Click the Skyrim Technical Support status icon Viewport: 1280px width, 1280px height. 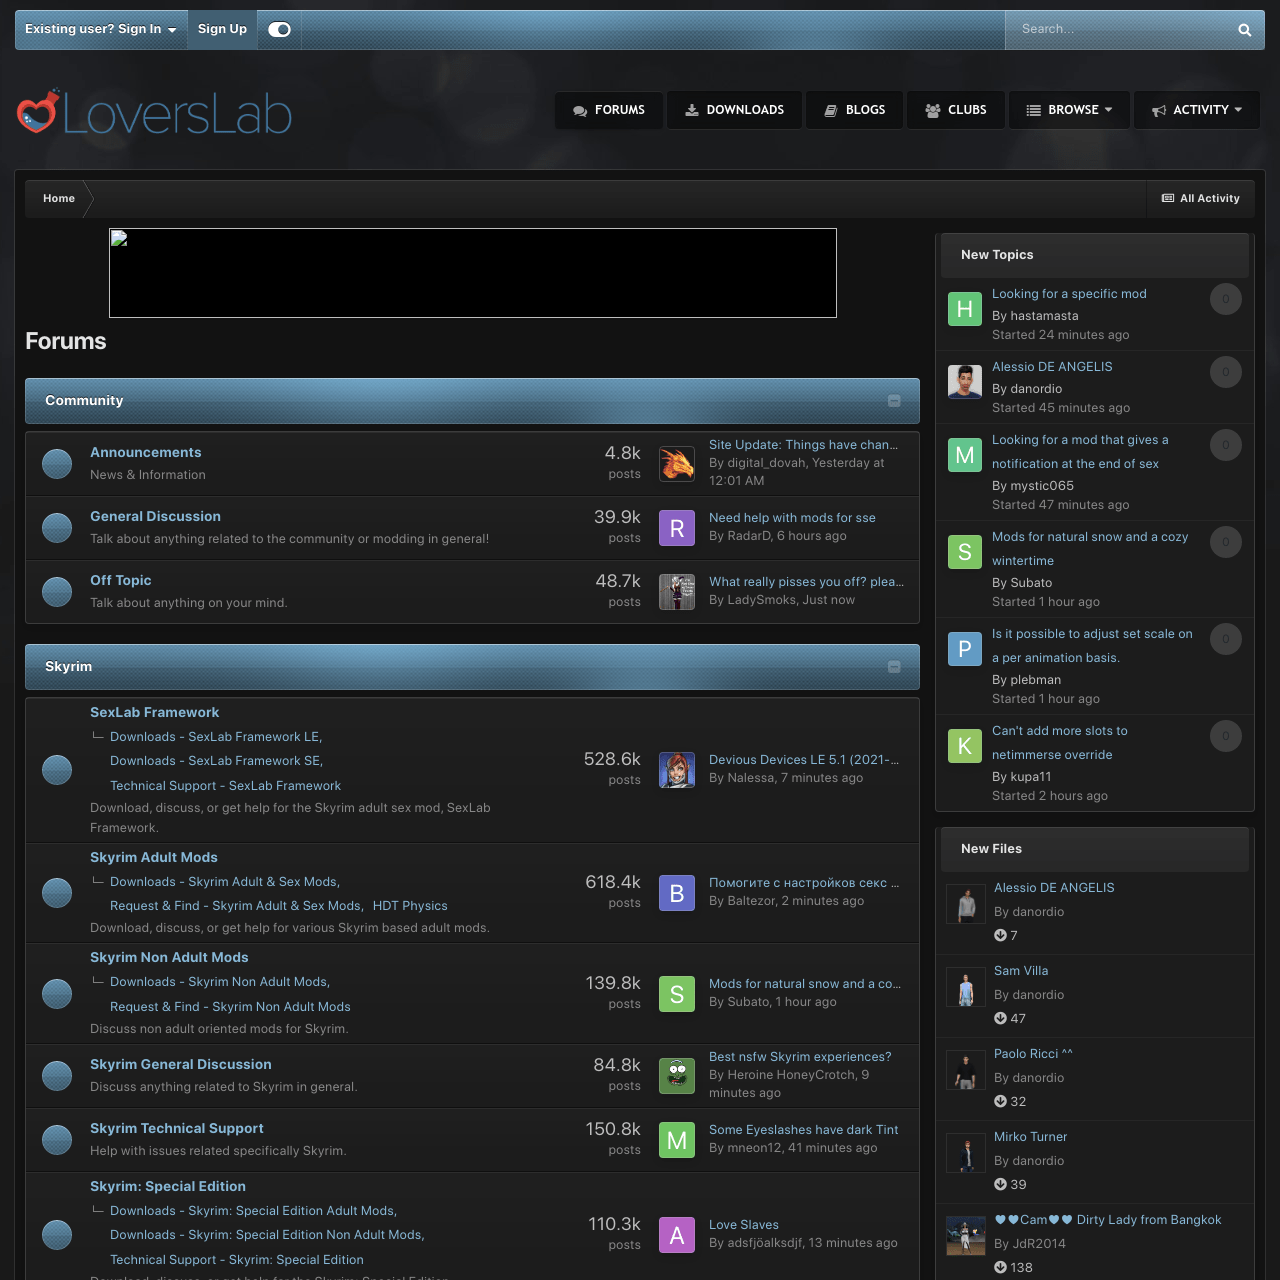pos(57,1140)
